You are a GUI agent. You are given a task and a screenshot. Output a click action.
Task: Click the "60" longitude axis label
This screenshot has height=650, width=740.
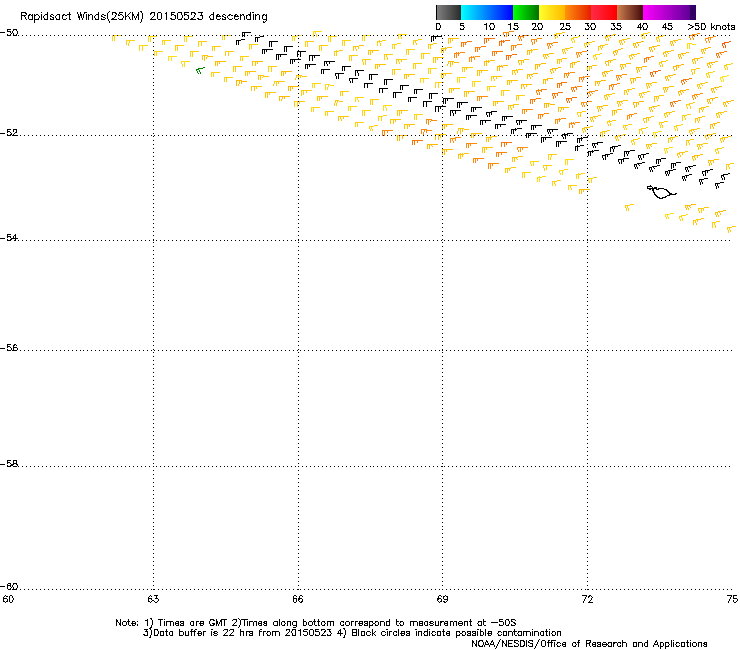point(8,599)
